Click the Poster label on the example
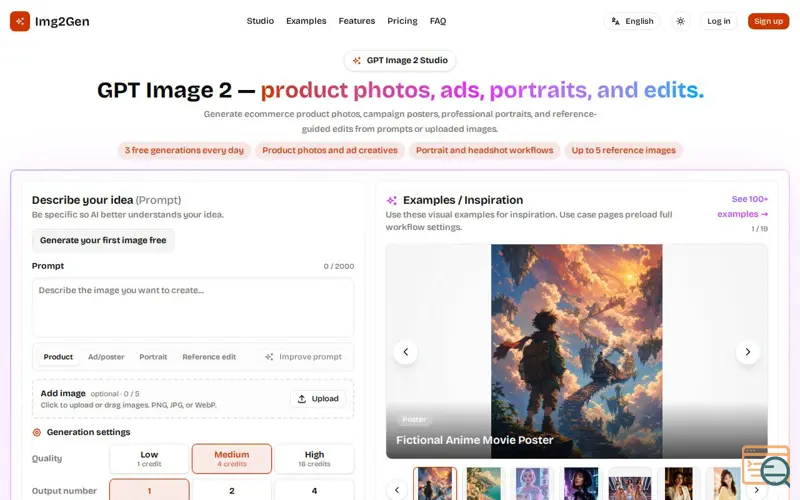This screenshot has width=800, height=500. 414,419
